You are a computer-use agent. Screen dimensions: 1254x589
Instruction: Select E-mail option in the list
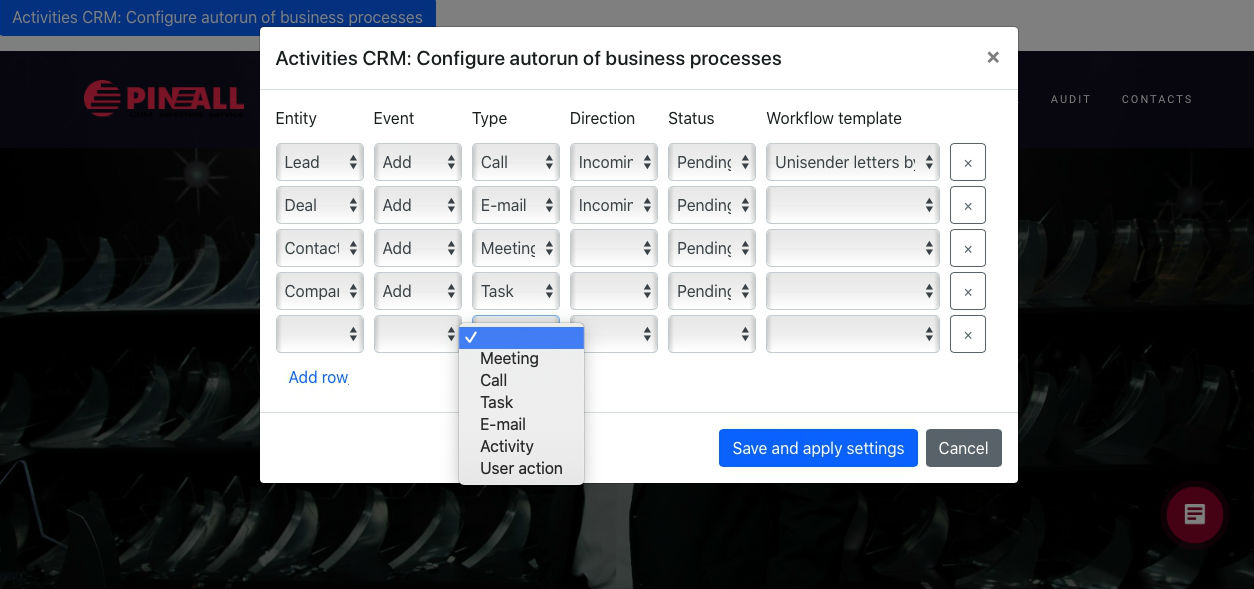tap(503, 424)
